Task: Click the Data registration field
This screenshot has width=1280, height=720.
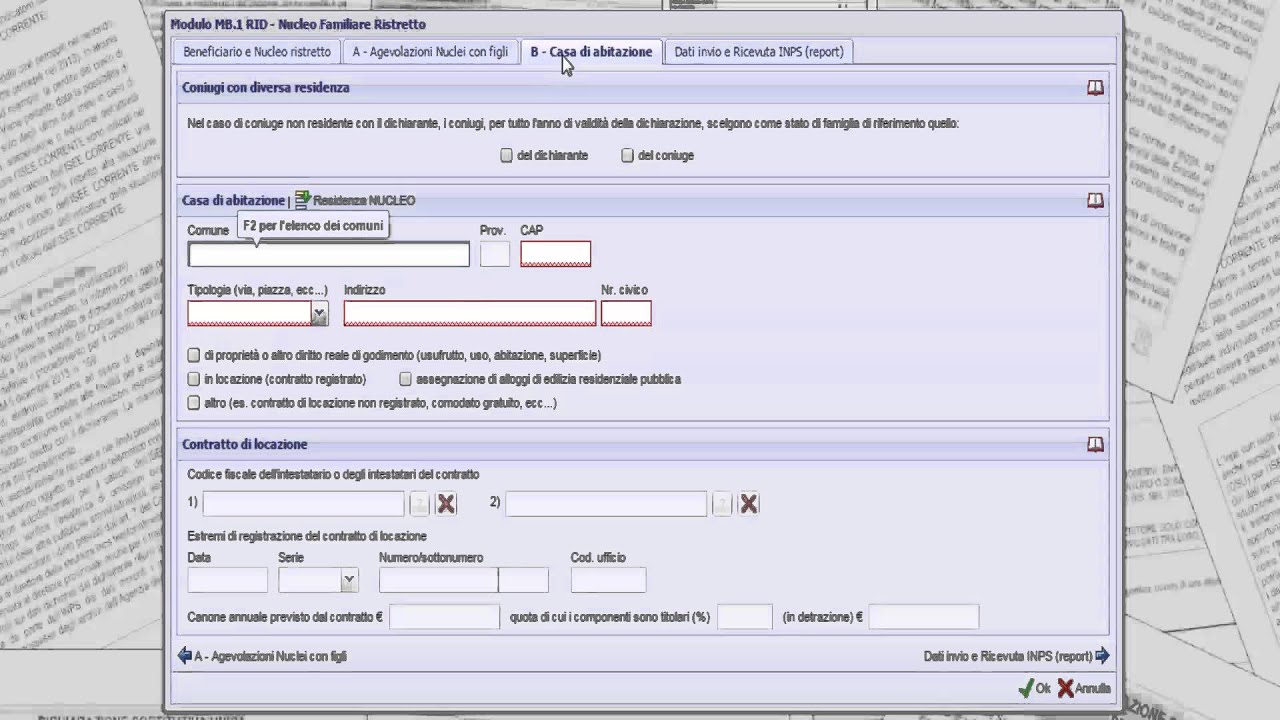Action: tap(227, 580)
